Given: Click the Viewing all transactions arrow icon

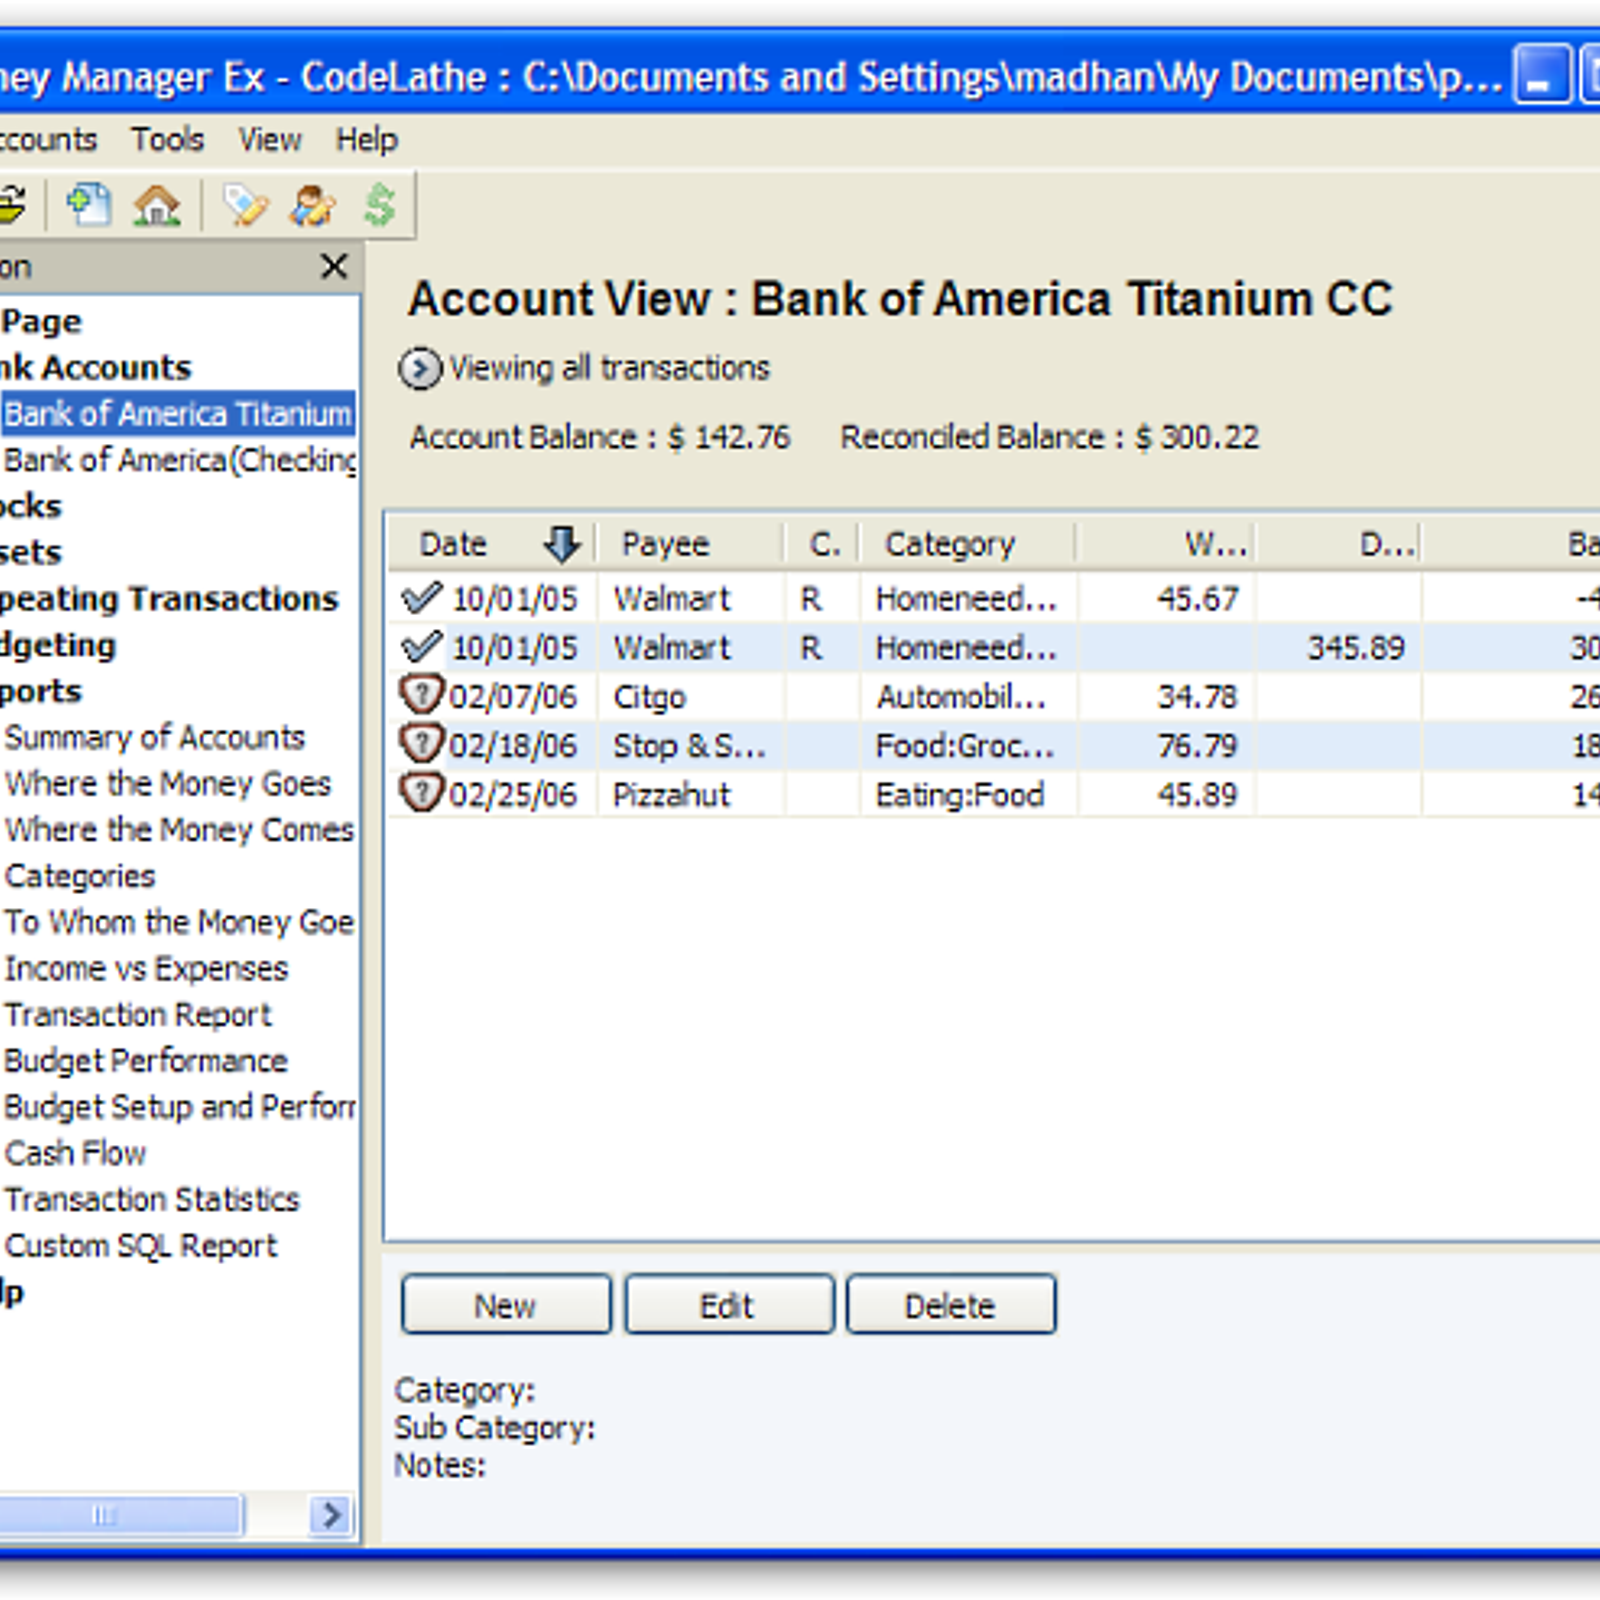Looking at the screenshot, I should pos(420,368).
